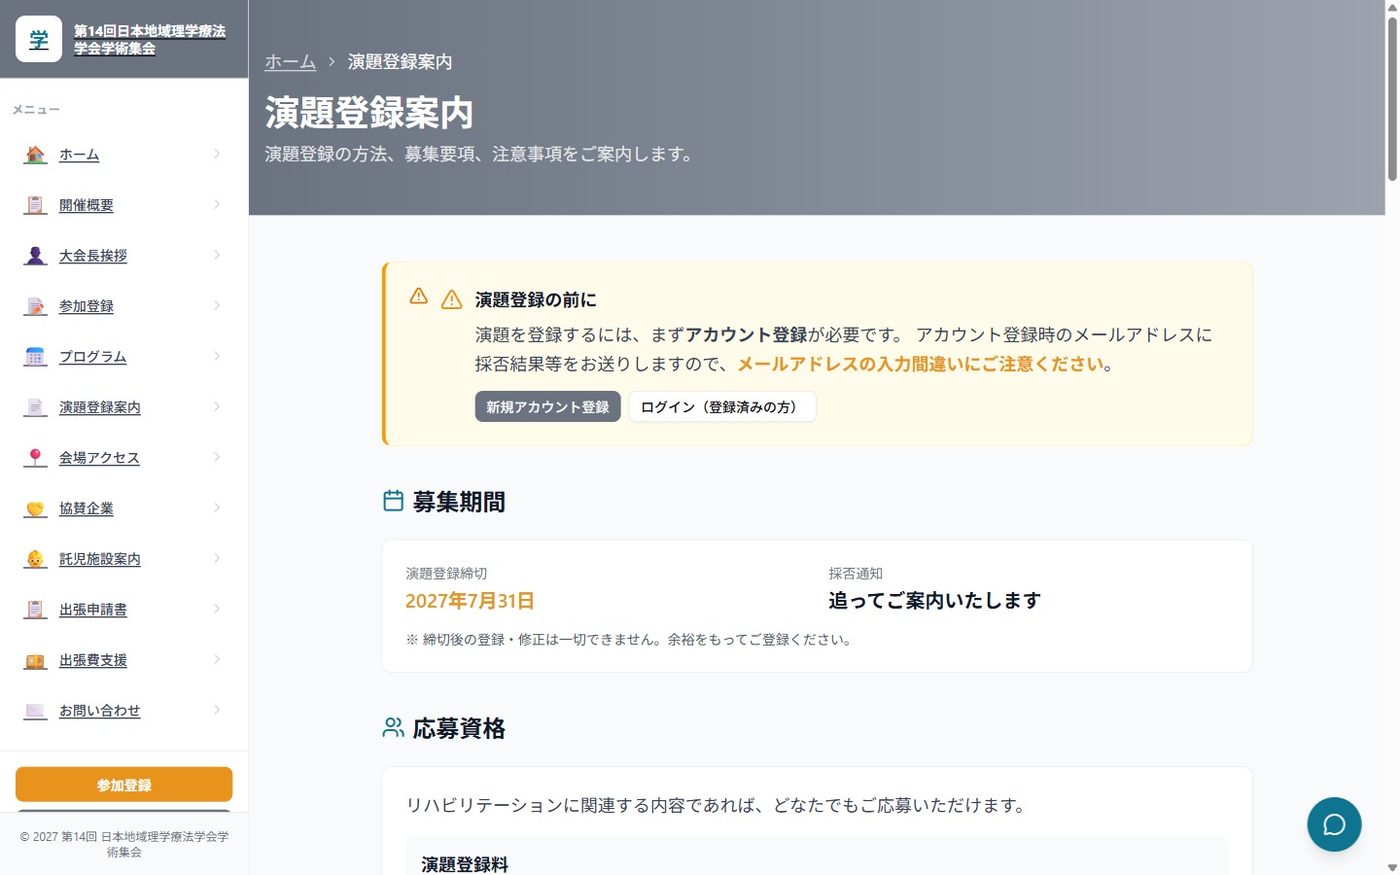1400x875 pixels.
Task: Click the 演題登録案内 text link in the menu
Action: coord(100,407)
